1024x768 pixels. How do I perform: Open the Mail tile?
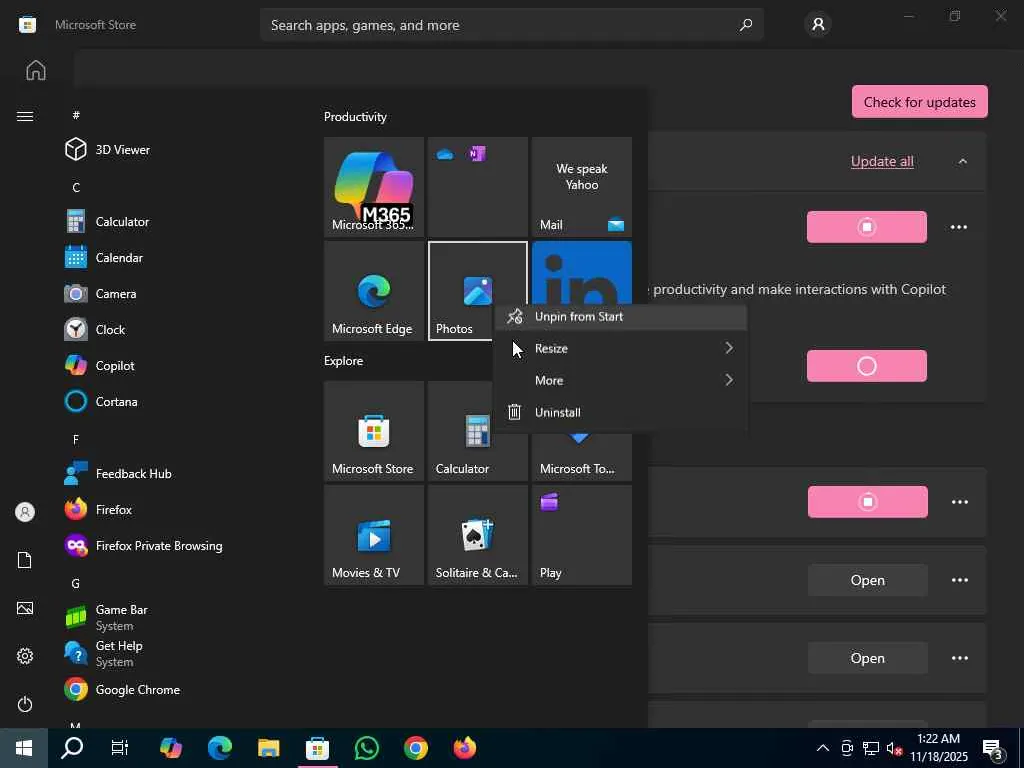581,187
